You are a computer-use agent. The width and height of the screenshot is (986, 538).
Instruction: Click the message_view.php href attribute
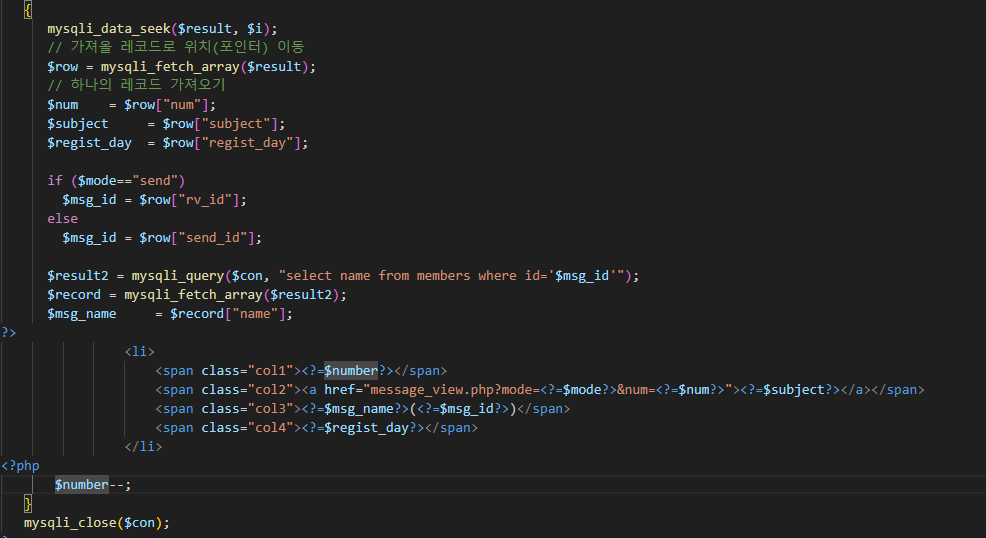pos(528,390)
